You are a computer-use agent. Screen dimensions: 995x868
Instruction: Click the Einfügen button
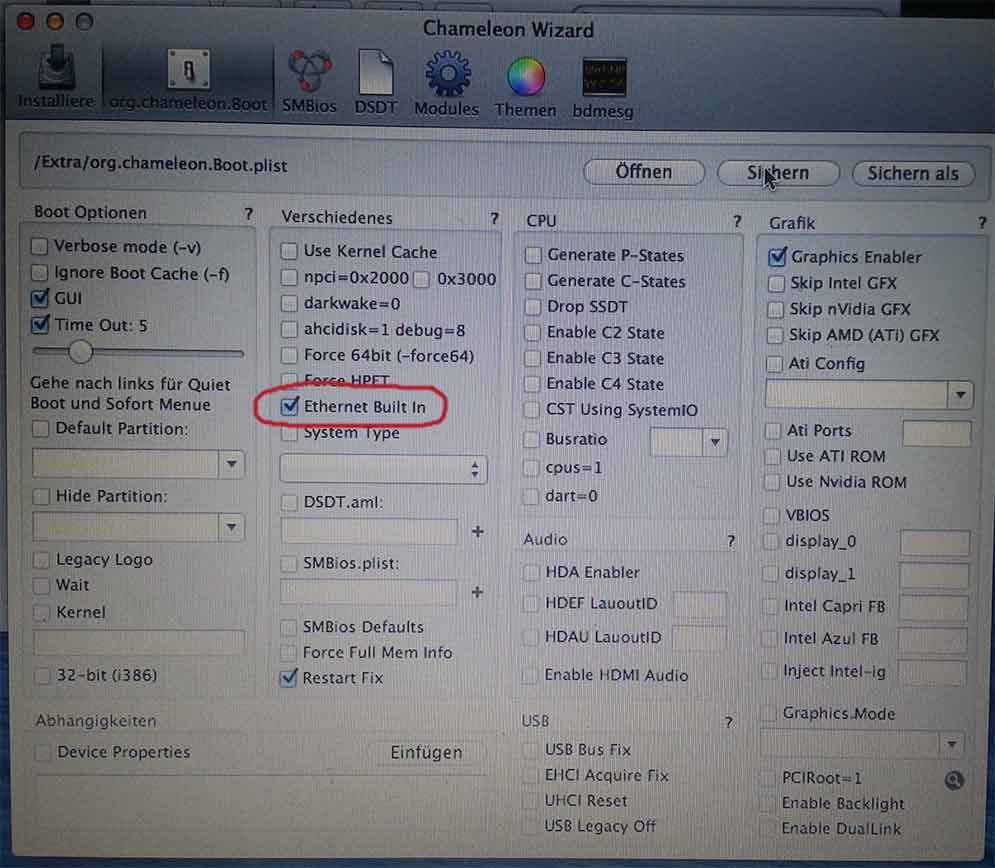pyautogui.click(x=426, y=753)
